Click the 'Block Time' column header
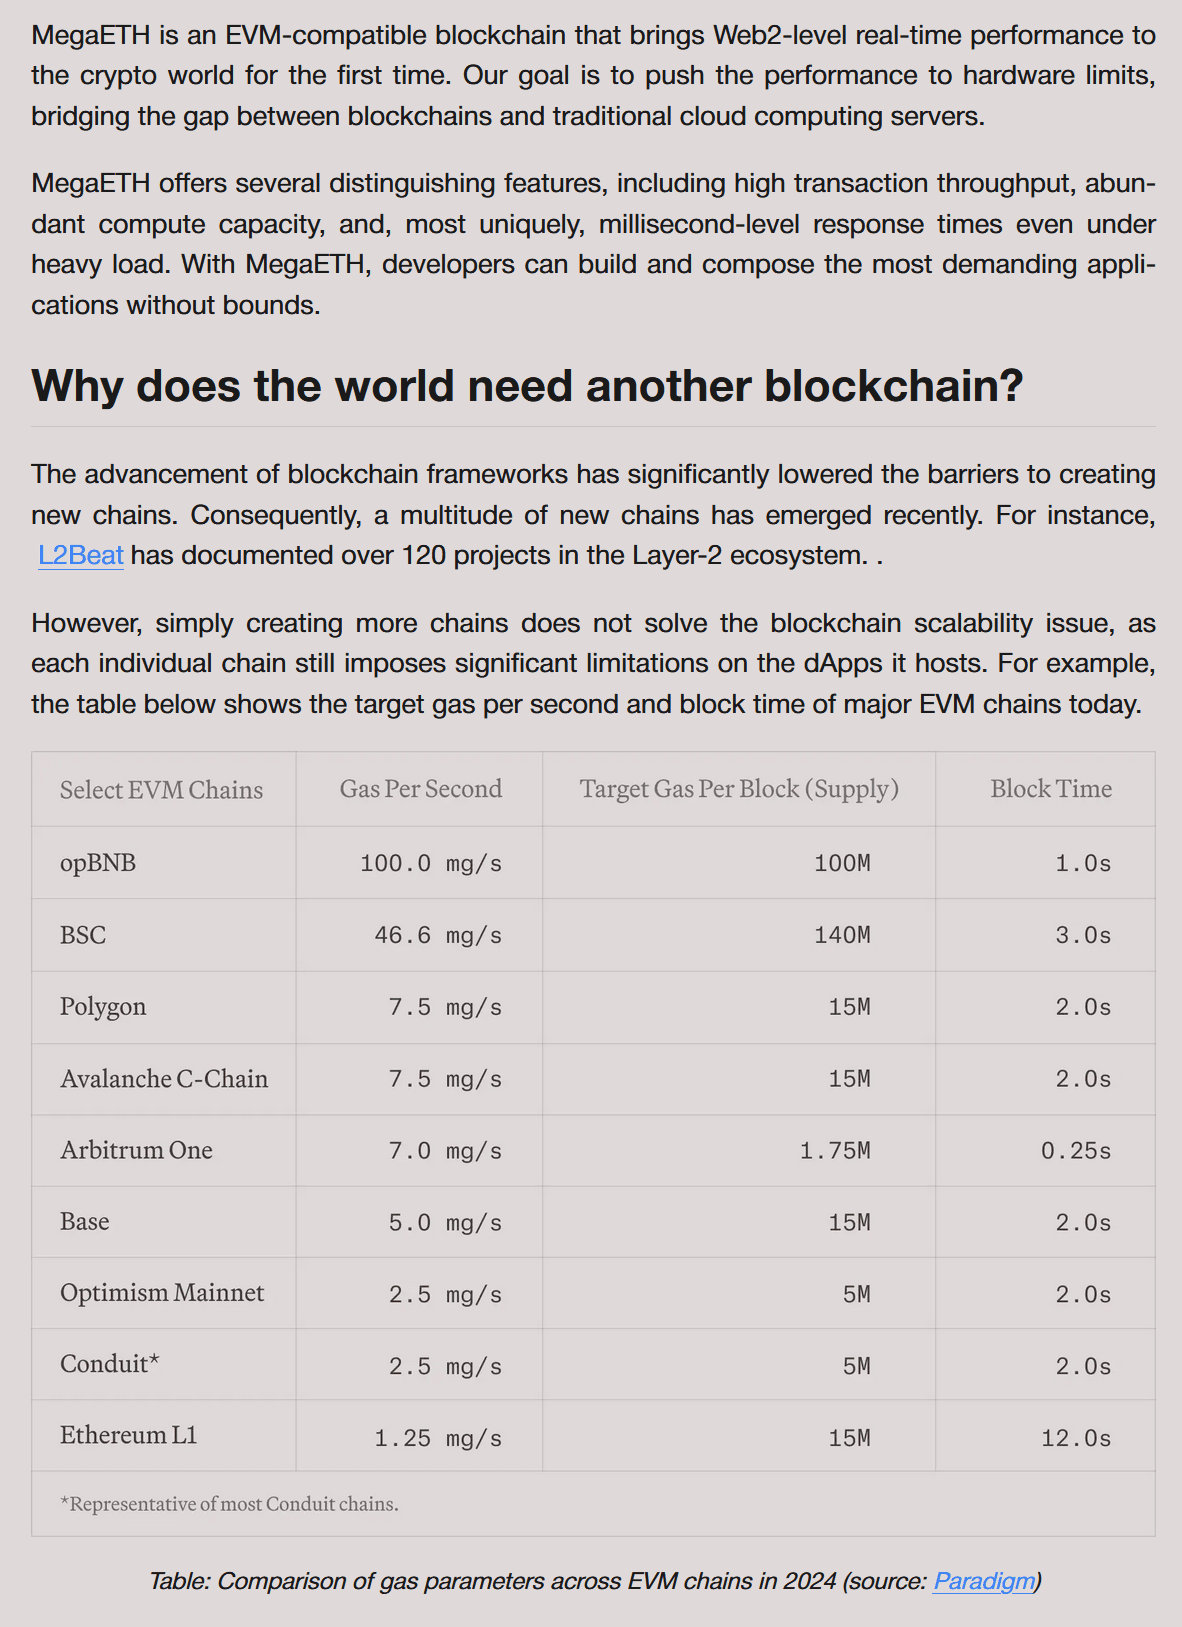Viewport: 1182px width, 1627px height. point(1050,789)
